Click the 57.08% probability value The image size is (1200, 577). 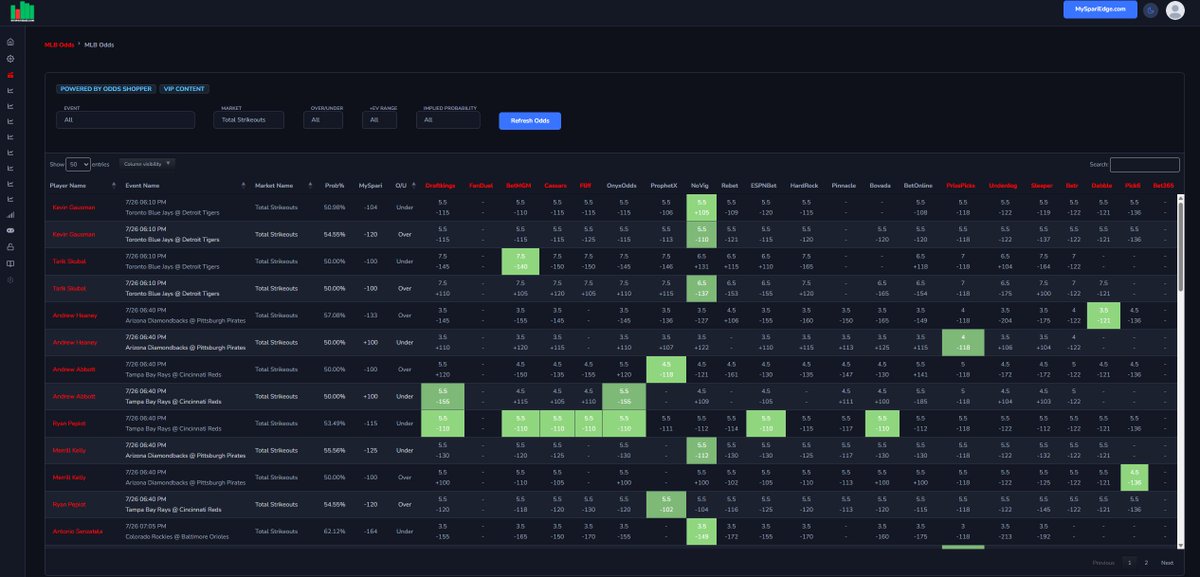point(334,315)
